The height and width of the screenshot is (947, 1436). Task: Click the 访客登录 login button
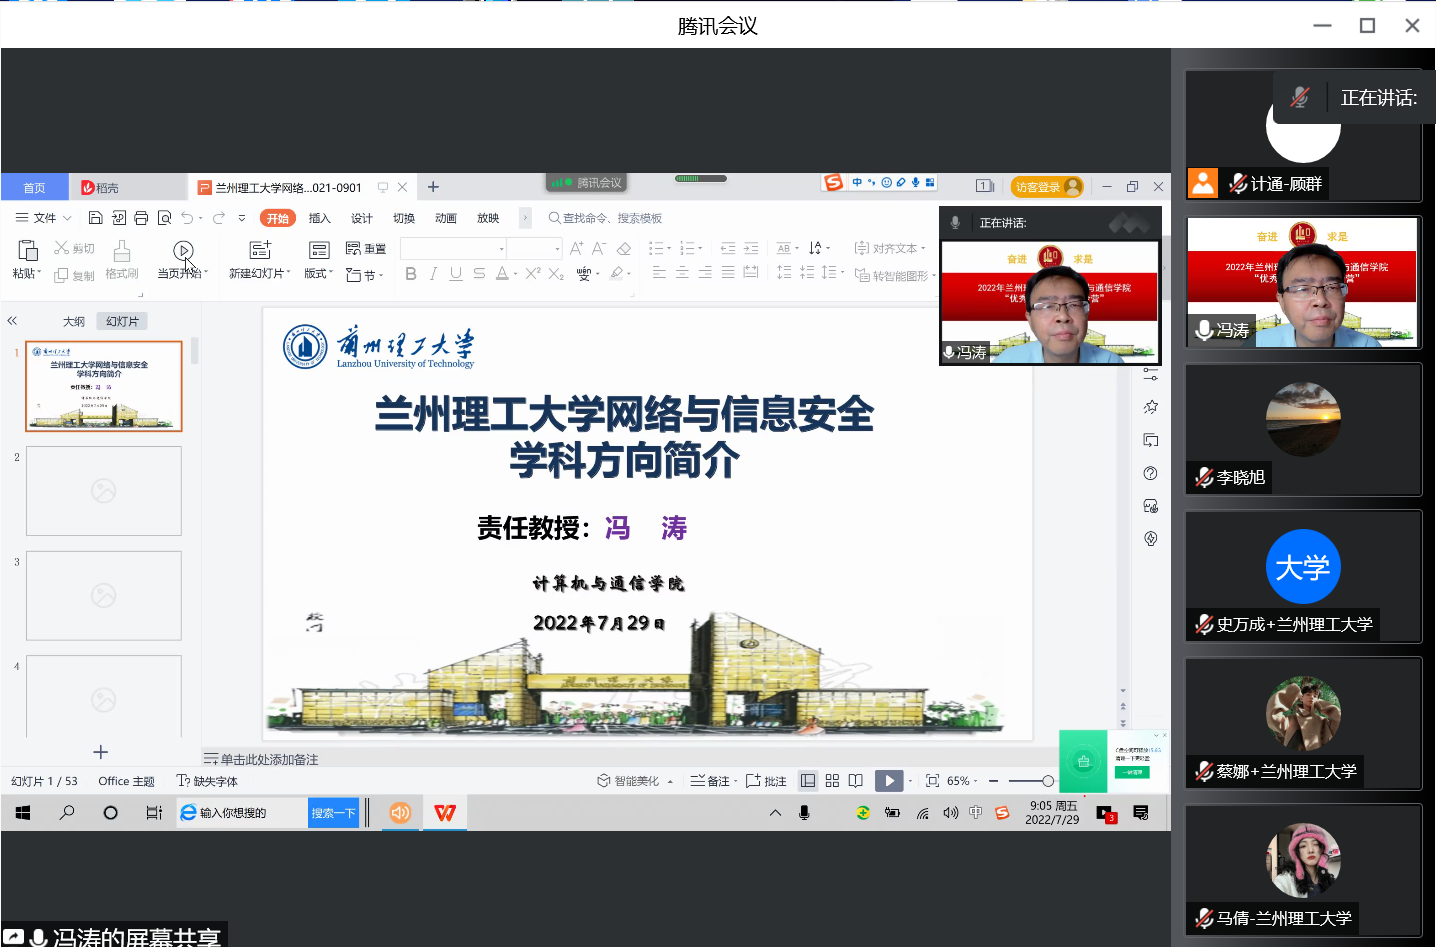[x=1046, y=187]
